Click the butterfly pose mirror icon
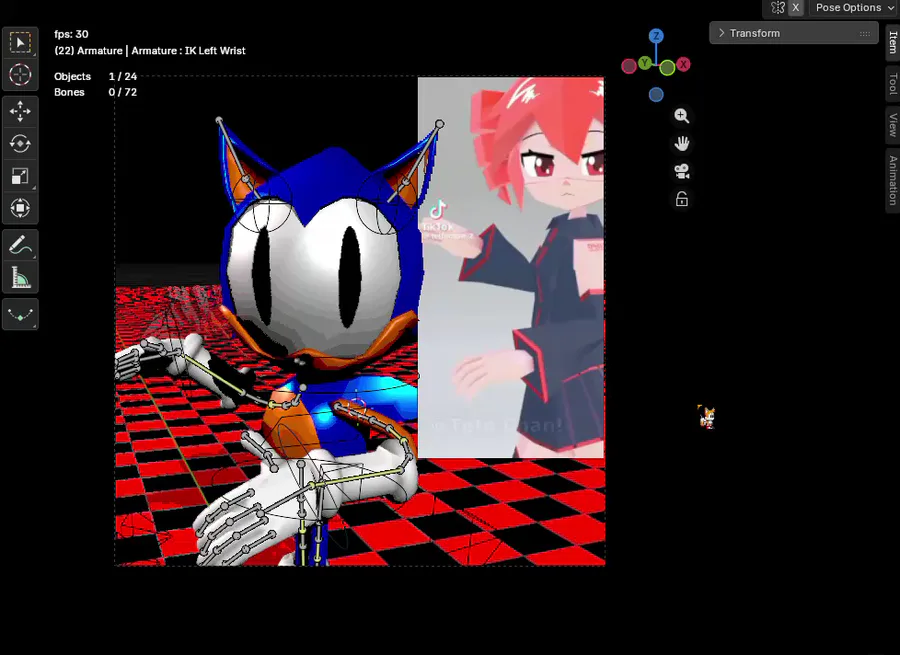Viewport: 900px width, 655px height. (x=778, y=7)
